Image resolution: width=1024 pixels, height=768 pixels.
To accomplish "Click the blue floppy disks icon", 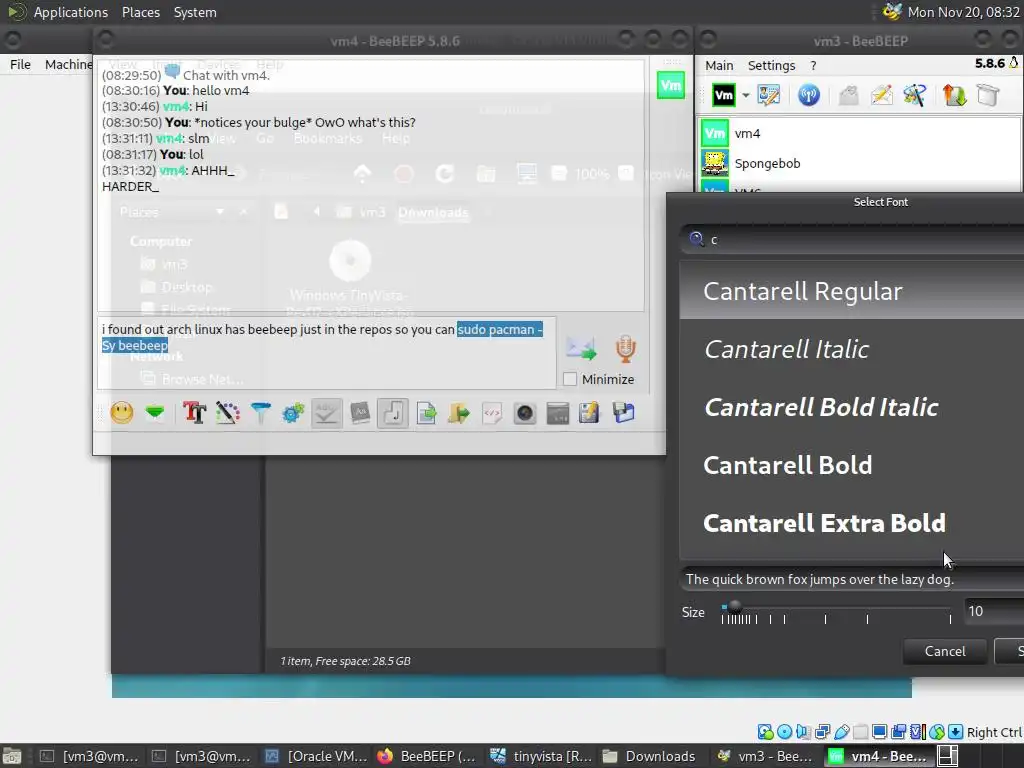I will tap(624, 413).
